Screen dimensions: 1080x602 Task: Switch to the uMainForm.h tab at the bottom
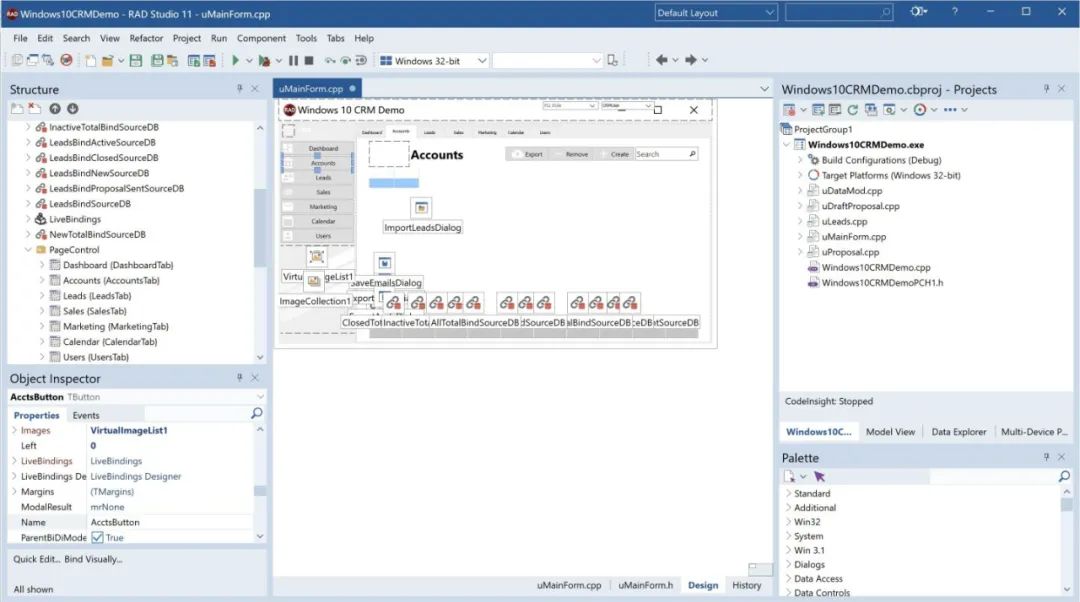[645, 585]
